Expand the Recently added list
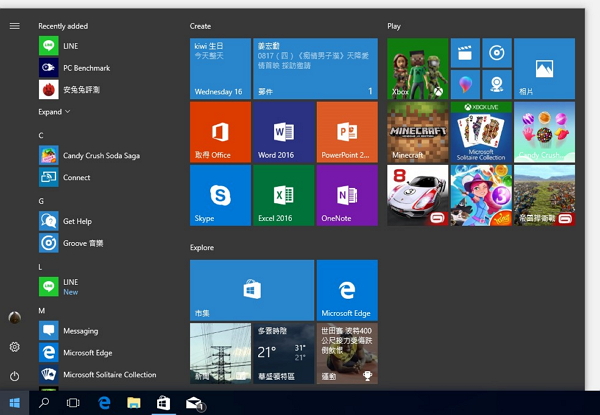 point(54,112)
